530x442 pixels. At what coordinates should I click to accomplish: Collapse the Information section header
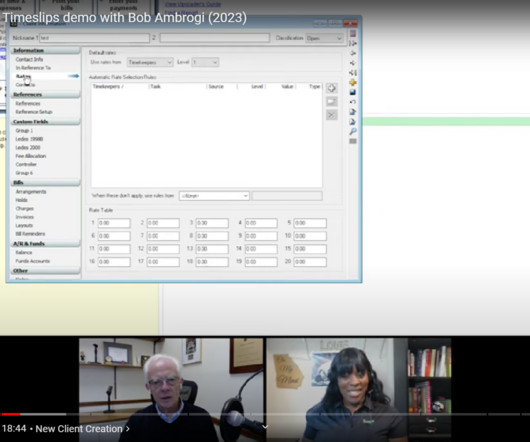click(46, 50)
